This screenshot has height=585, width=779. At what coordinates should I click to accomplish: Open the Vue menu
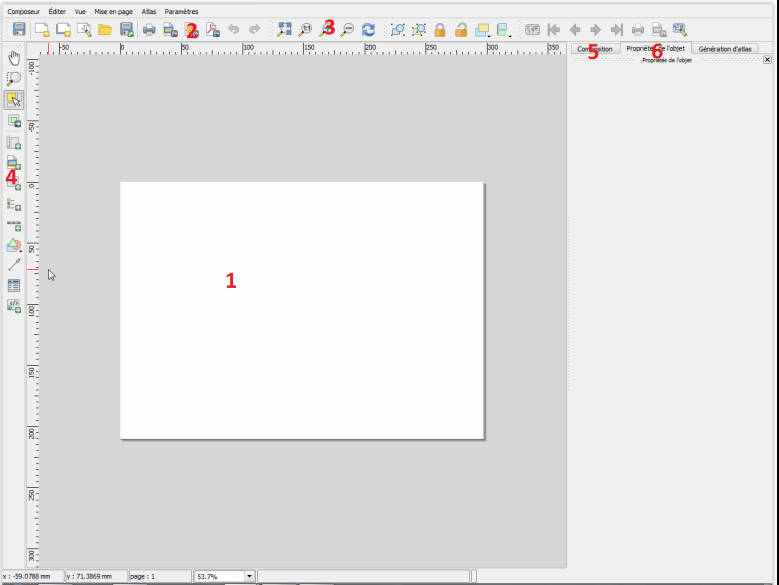click(80, 11)
